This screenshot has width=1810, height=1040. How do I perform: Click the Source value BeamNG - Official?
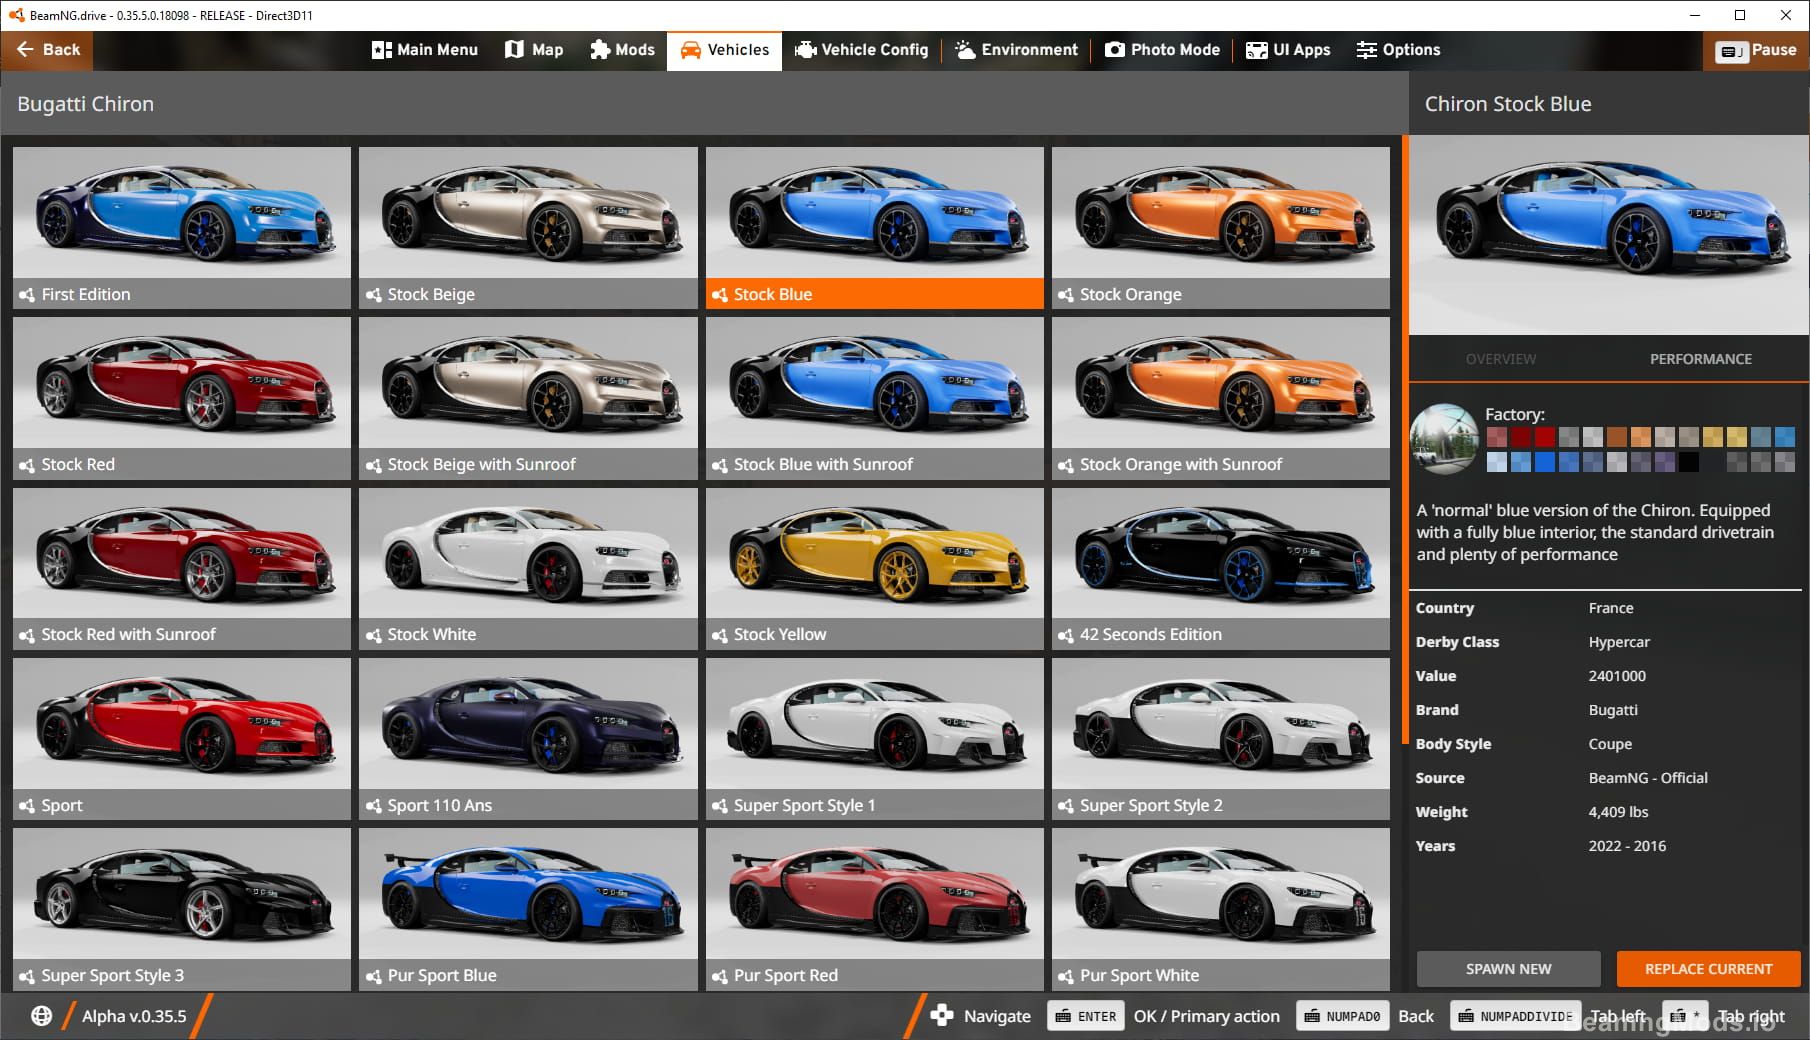[x=1648, y=778]
